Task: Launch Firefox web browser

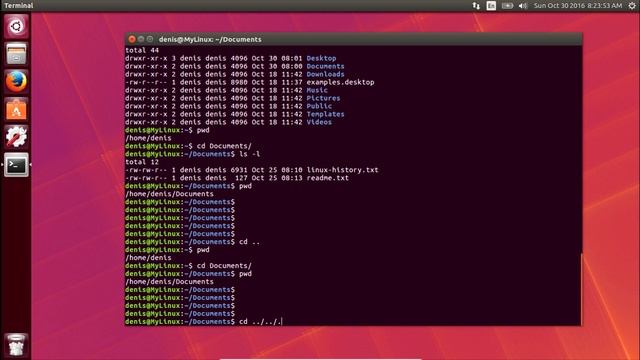Action: pos(16,81)
